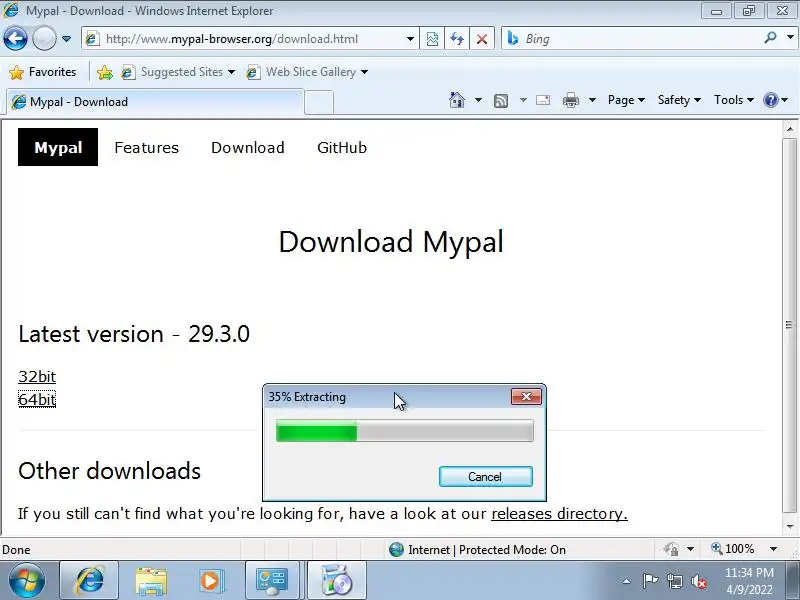Open the 100% zoom level control

point(733,549)
